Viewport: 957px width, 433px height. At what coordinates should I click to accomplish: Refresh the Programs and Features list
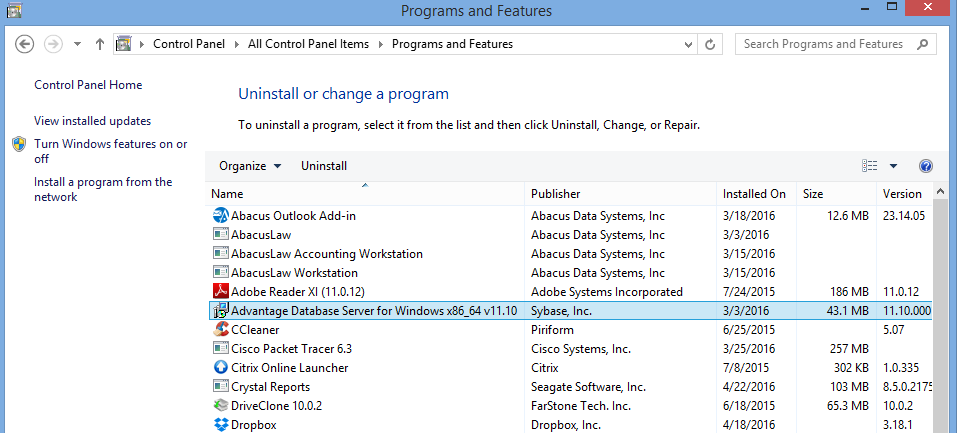pos(710,44)
